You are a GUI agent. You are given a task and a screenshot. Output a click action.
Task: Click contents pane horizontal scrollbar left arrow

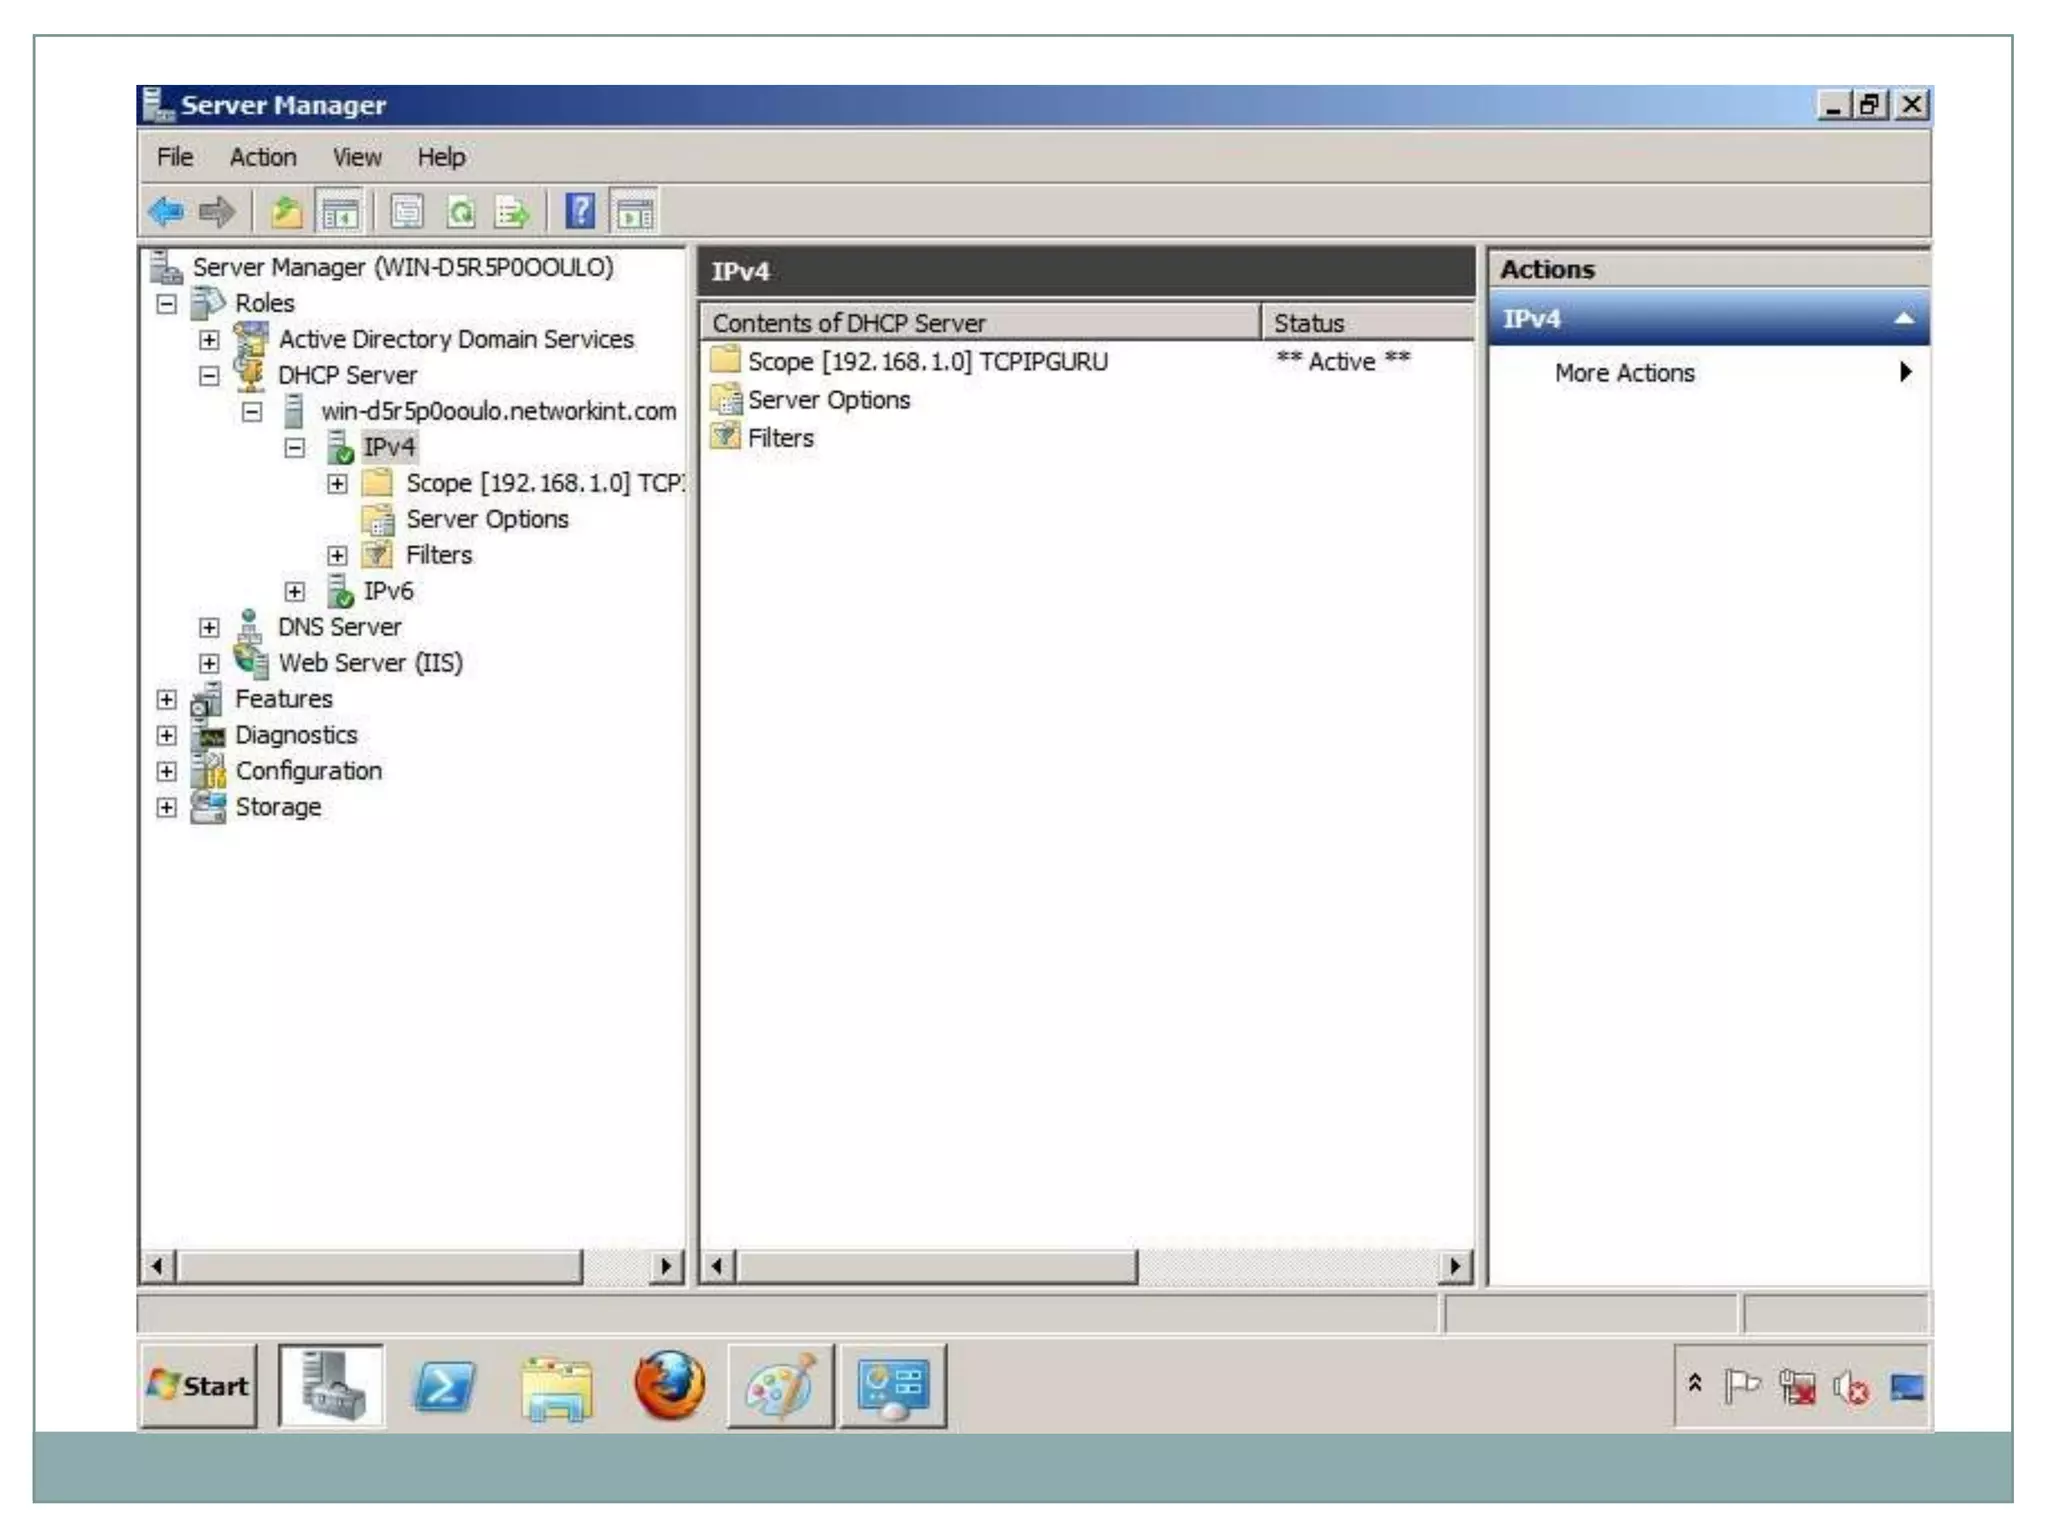click(718, 1266)
